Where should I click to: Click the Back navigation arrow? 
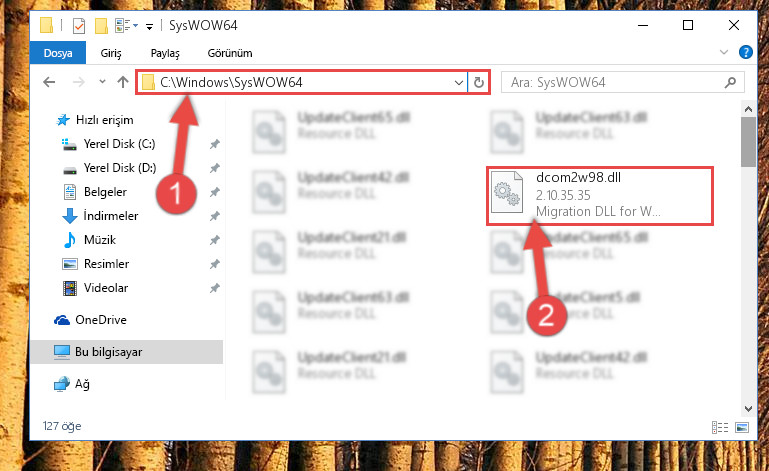tap(49, 82)
